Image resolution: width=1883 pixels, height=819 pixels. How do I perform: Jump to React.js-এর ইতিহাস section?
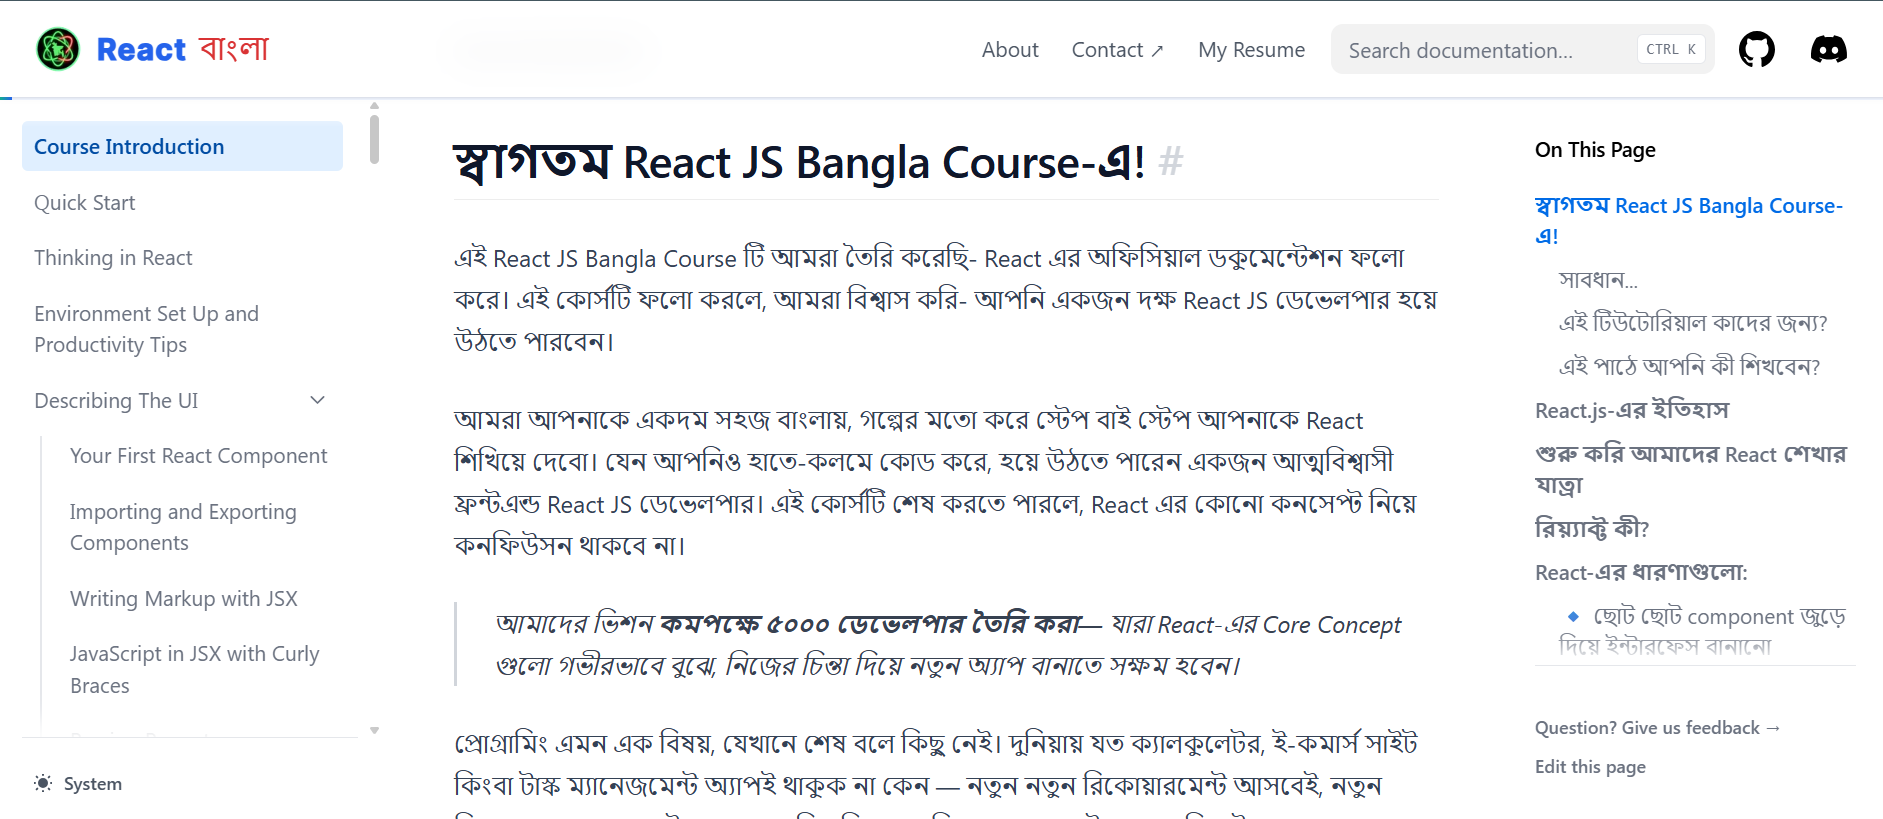point(1631,411)
